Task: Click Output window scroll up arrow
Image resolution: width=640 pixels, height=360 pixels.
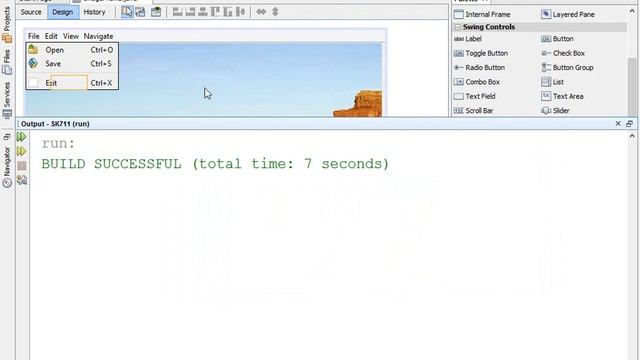Action: point(632,136)
